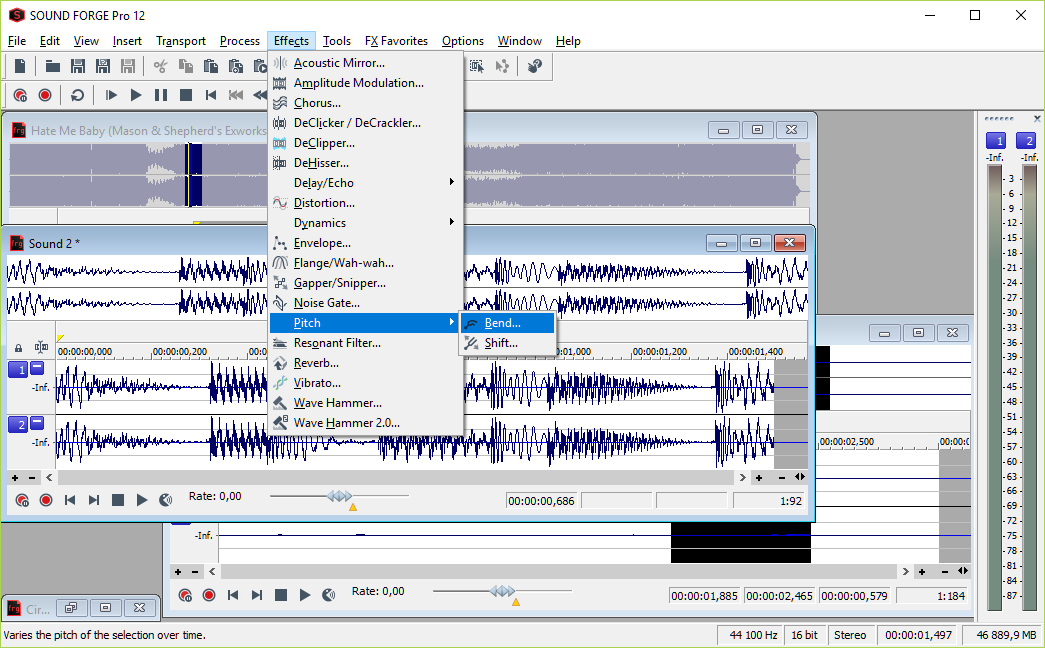The width and height of the screenshot is (1045, 648).
Task: Click the Go to End button in Sound 2 transport
Action: pyautogui.click(x=94, y=500)
